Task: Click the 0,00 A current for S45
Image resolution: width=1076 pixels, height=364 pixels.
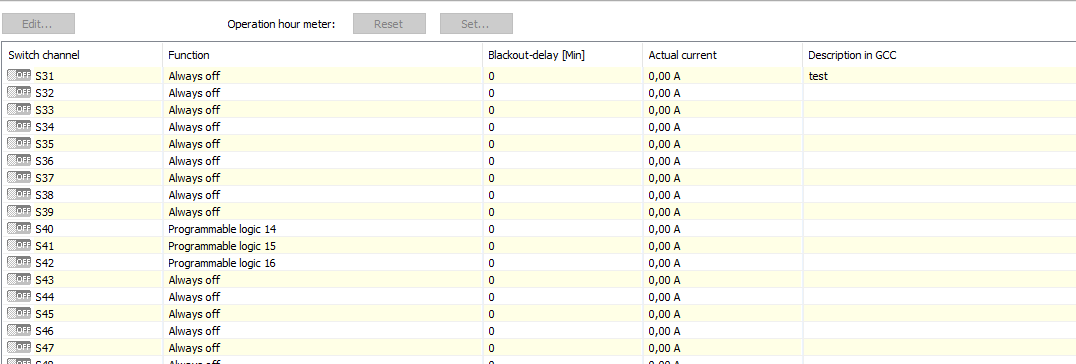Action: pos(664,314)
